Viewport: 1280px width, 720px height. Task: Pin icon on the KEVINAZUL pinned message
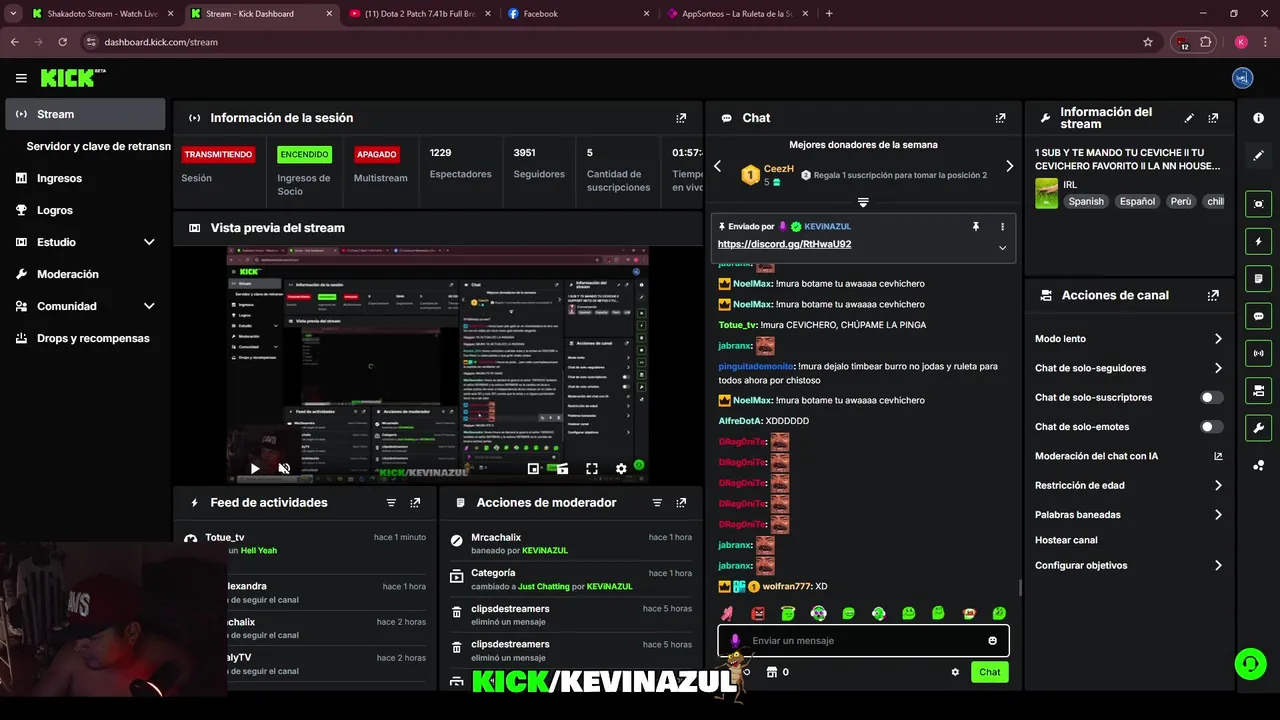[975, 227]
